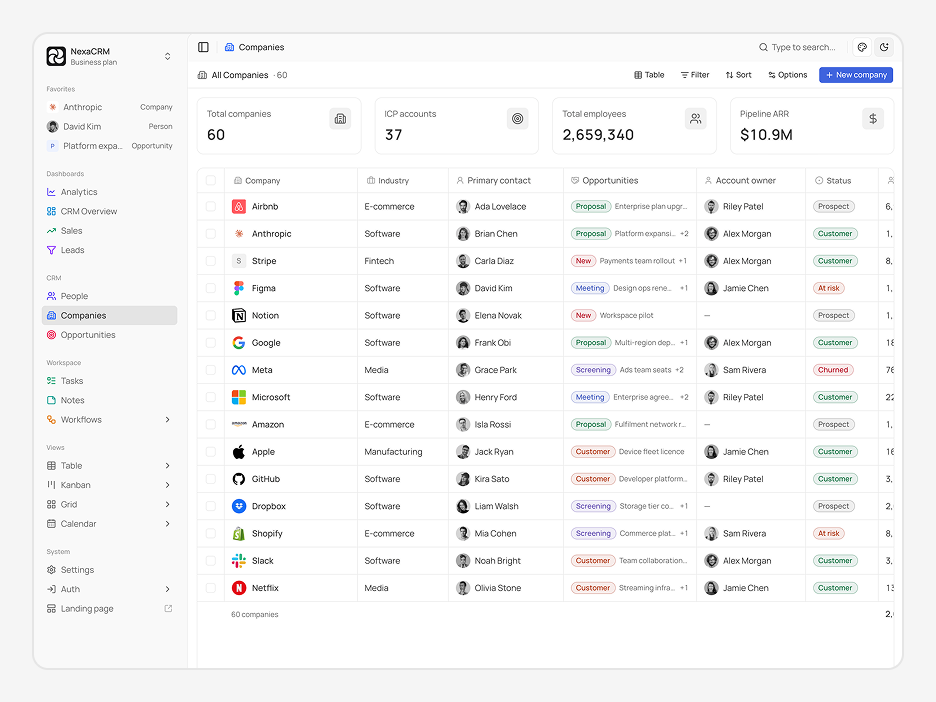Check the Notion row checkbox

[211, 315]
